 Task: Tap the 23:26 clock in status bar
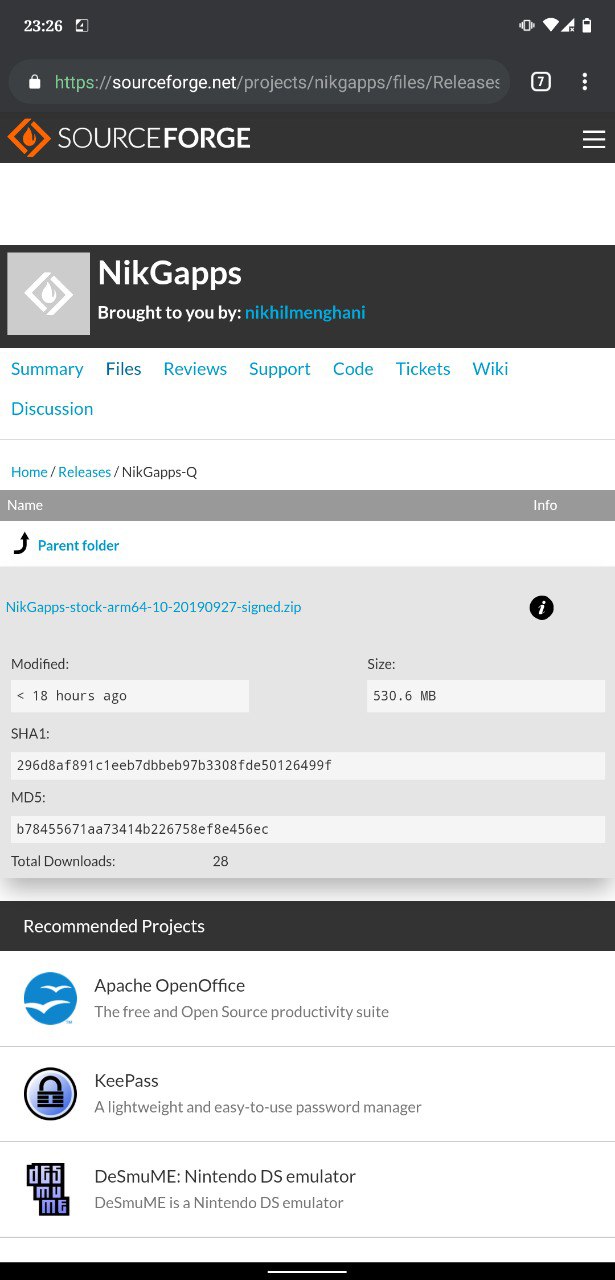click(43, 26)
